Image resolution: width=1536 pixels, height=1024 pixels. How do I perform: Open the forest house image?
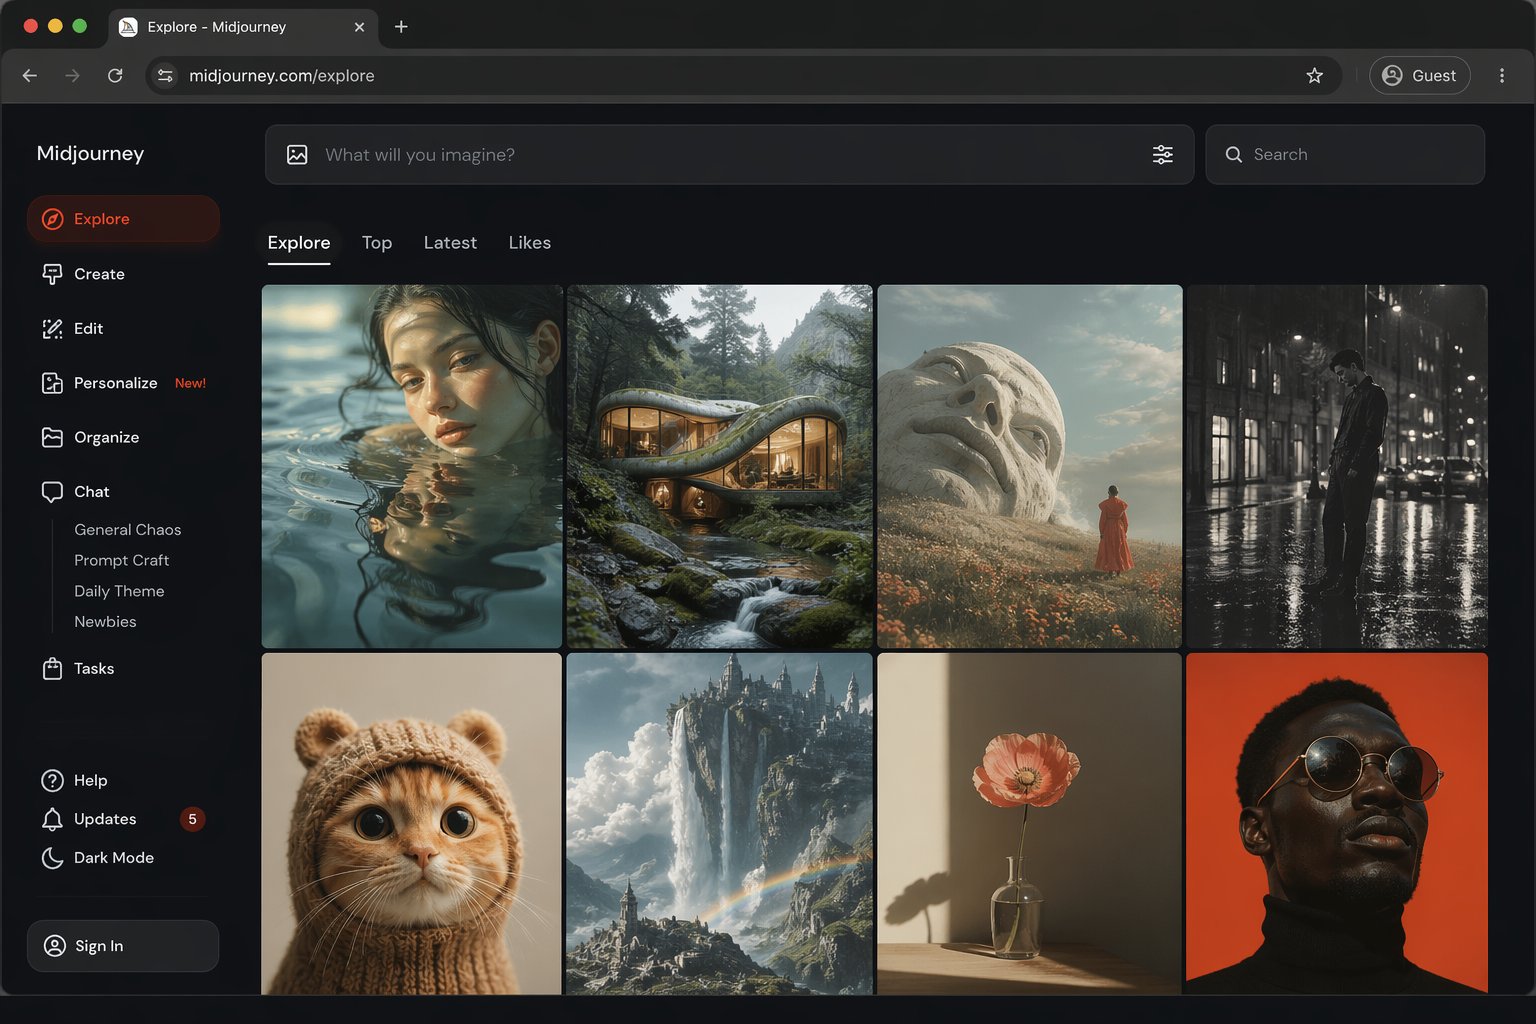[x=720, y=466]
